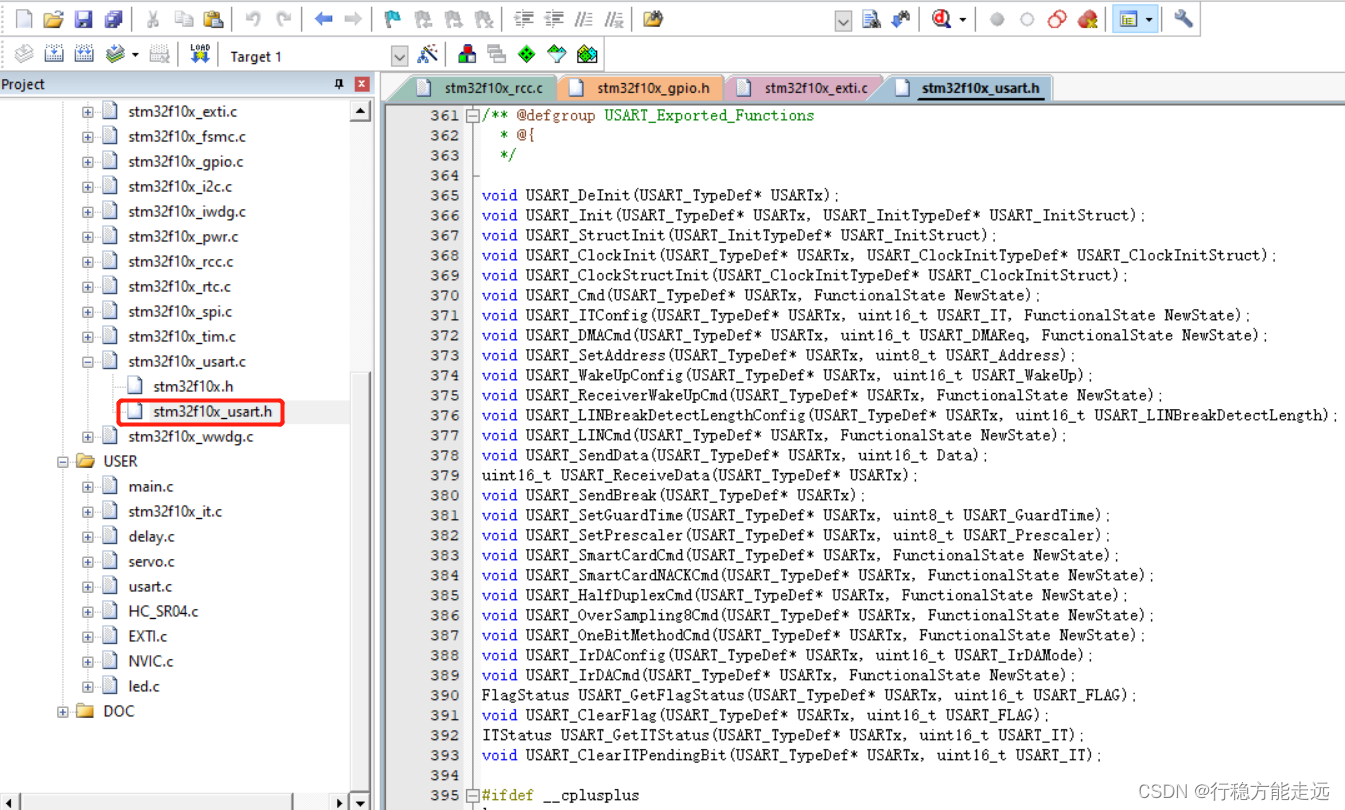Open Configuration wrench icon
Screen dimensions: 1345x810
point(1184,19)
